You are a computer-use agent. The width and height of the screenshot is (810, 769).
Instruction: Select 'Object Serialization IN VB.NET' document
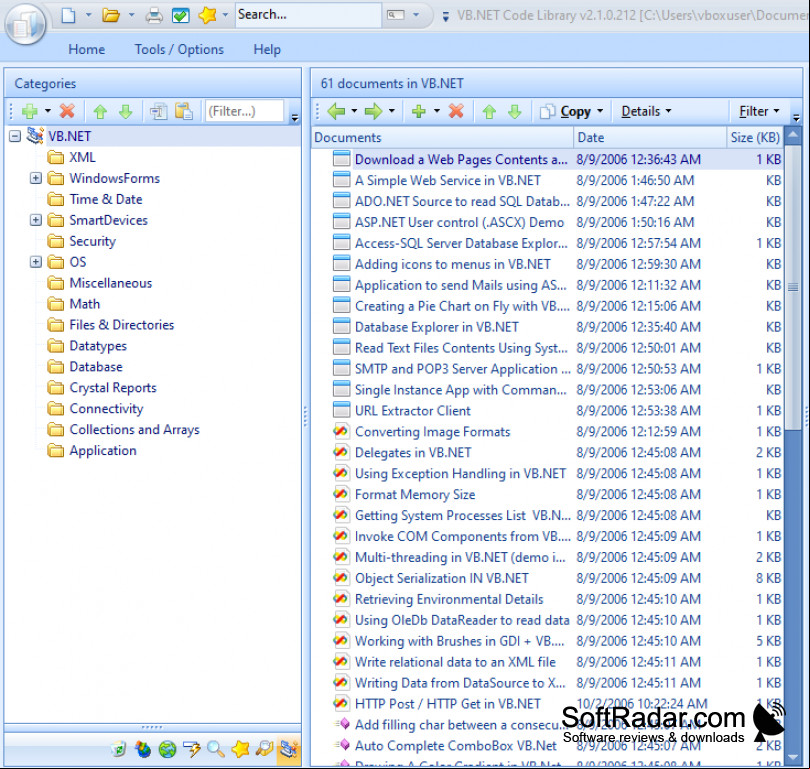click(442, 578)
